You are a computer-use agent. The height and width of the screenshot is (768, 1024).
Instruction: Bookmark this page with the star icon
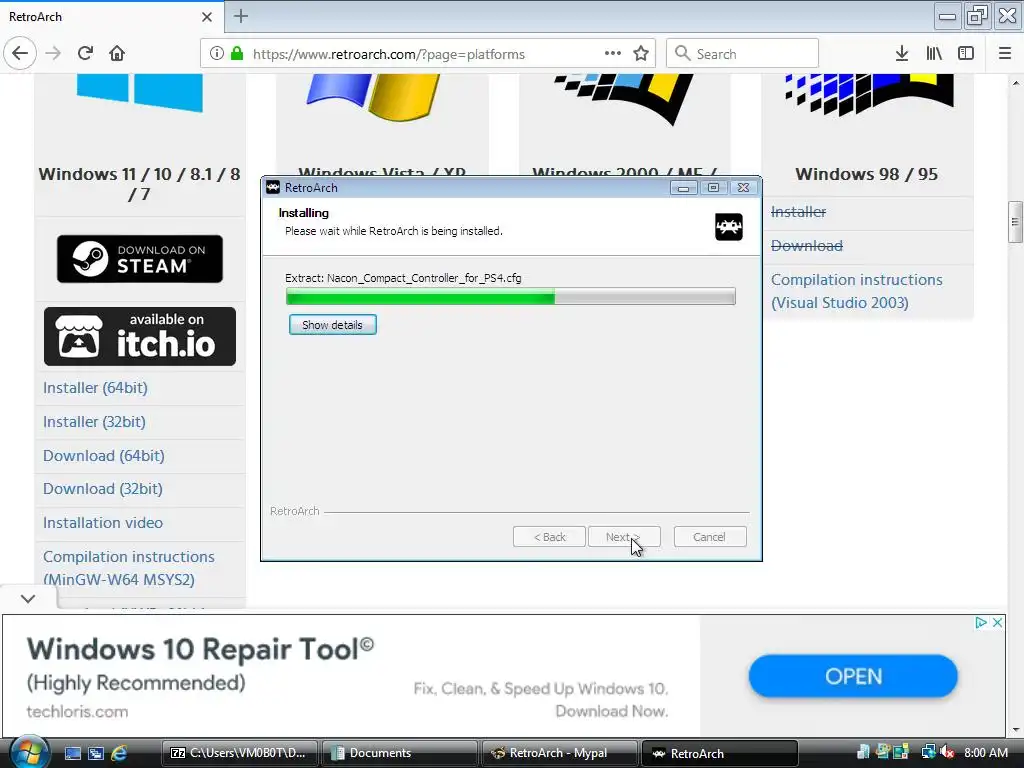click(x=641, y=54)
